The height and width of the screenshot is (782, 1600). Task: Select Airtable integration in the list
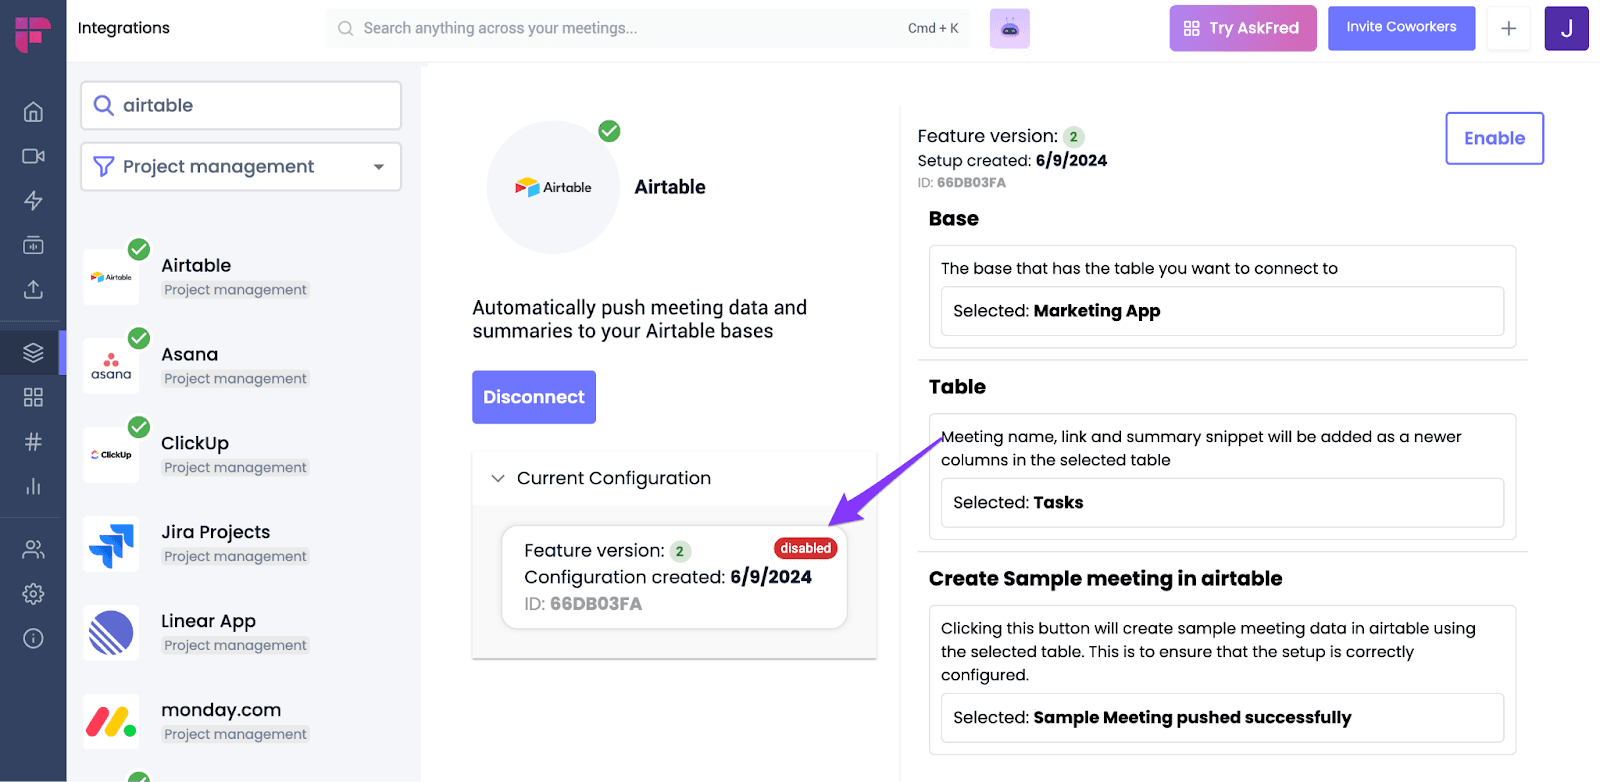(241, 277)
